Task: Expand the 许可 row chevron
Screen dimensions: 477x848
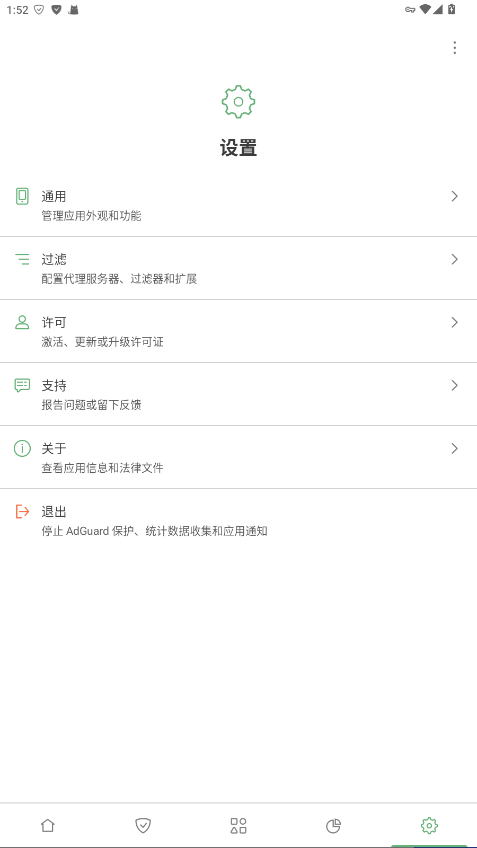Action: click(454, 322)
